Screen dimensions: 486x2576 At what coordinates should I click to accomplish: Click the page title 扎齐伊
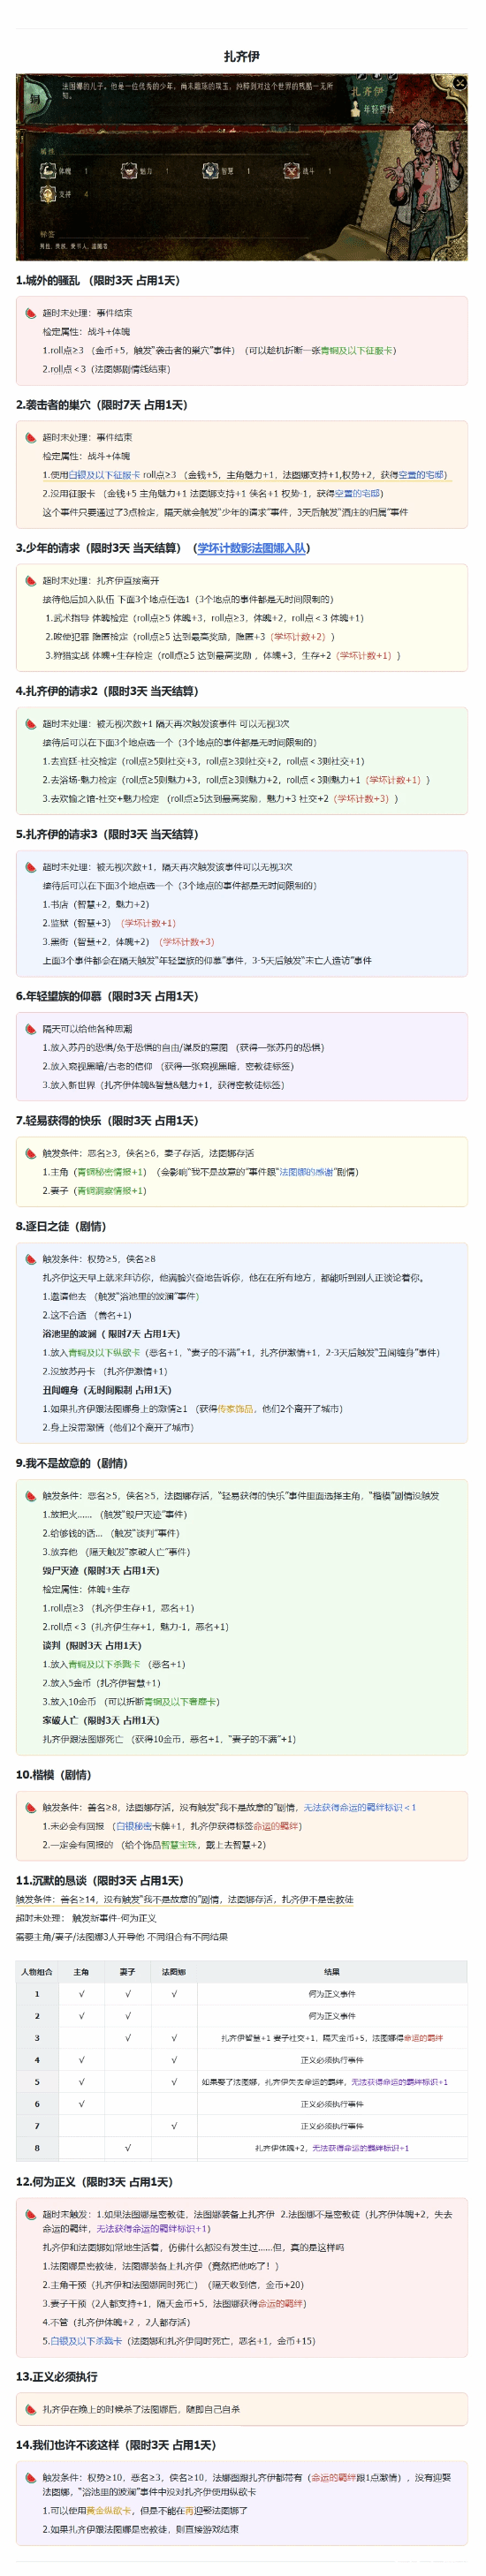(x=241, y=57)
